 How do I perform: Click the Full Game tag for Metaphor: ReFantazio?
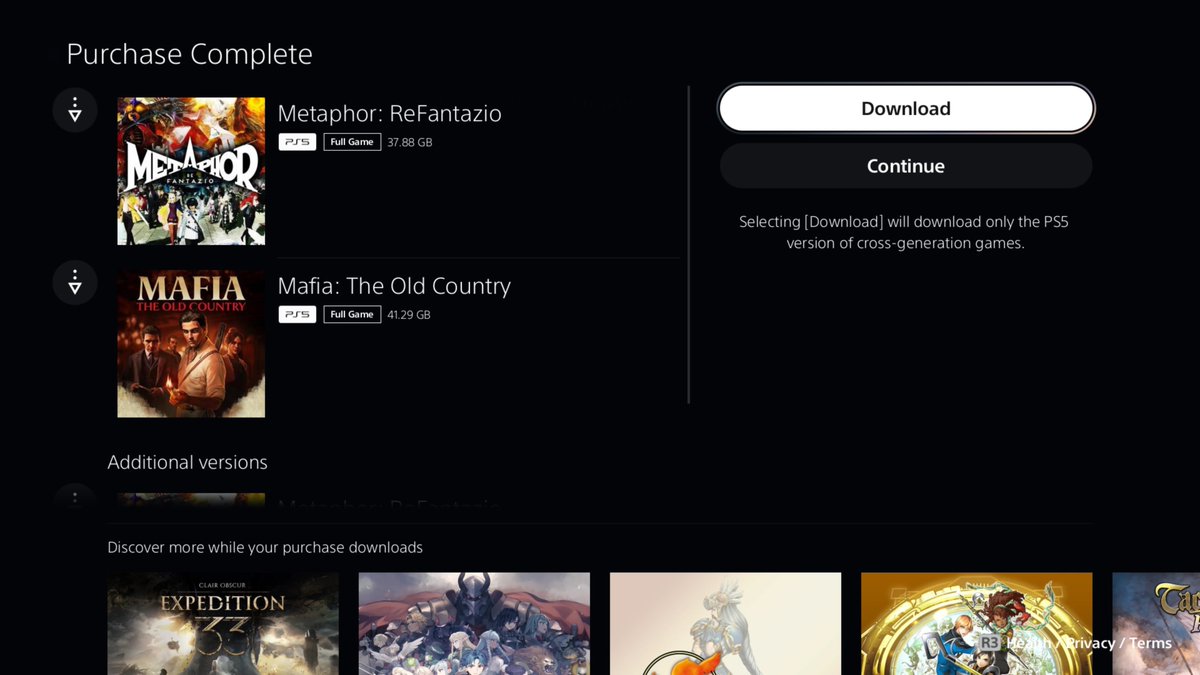coord(352,142)
